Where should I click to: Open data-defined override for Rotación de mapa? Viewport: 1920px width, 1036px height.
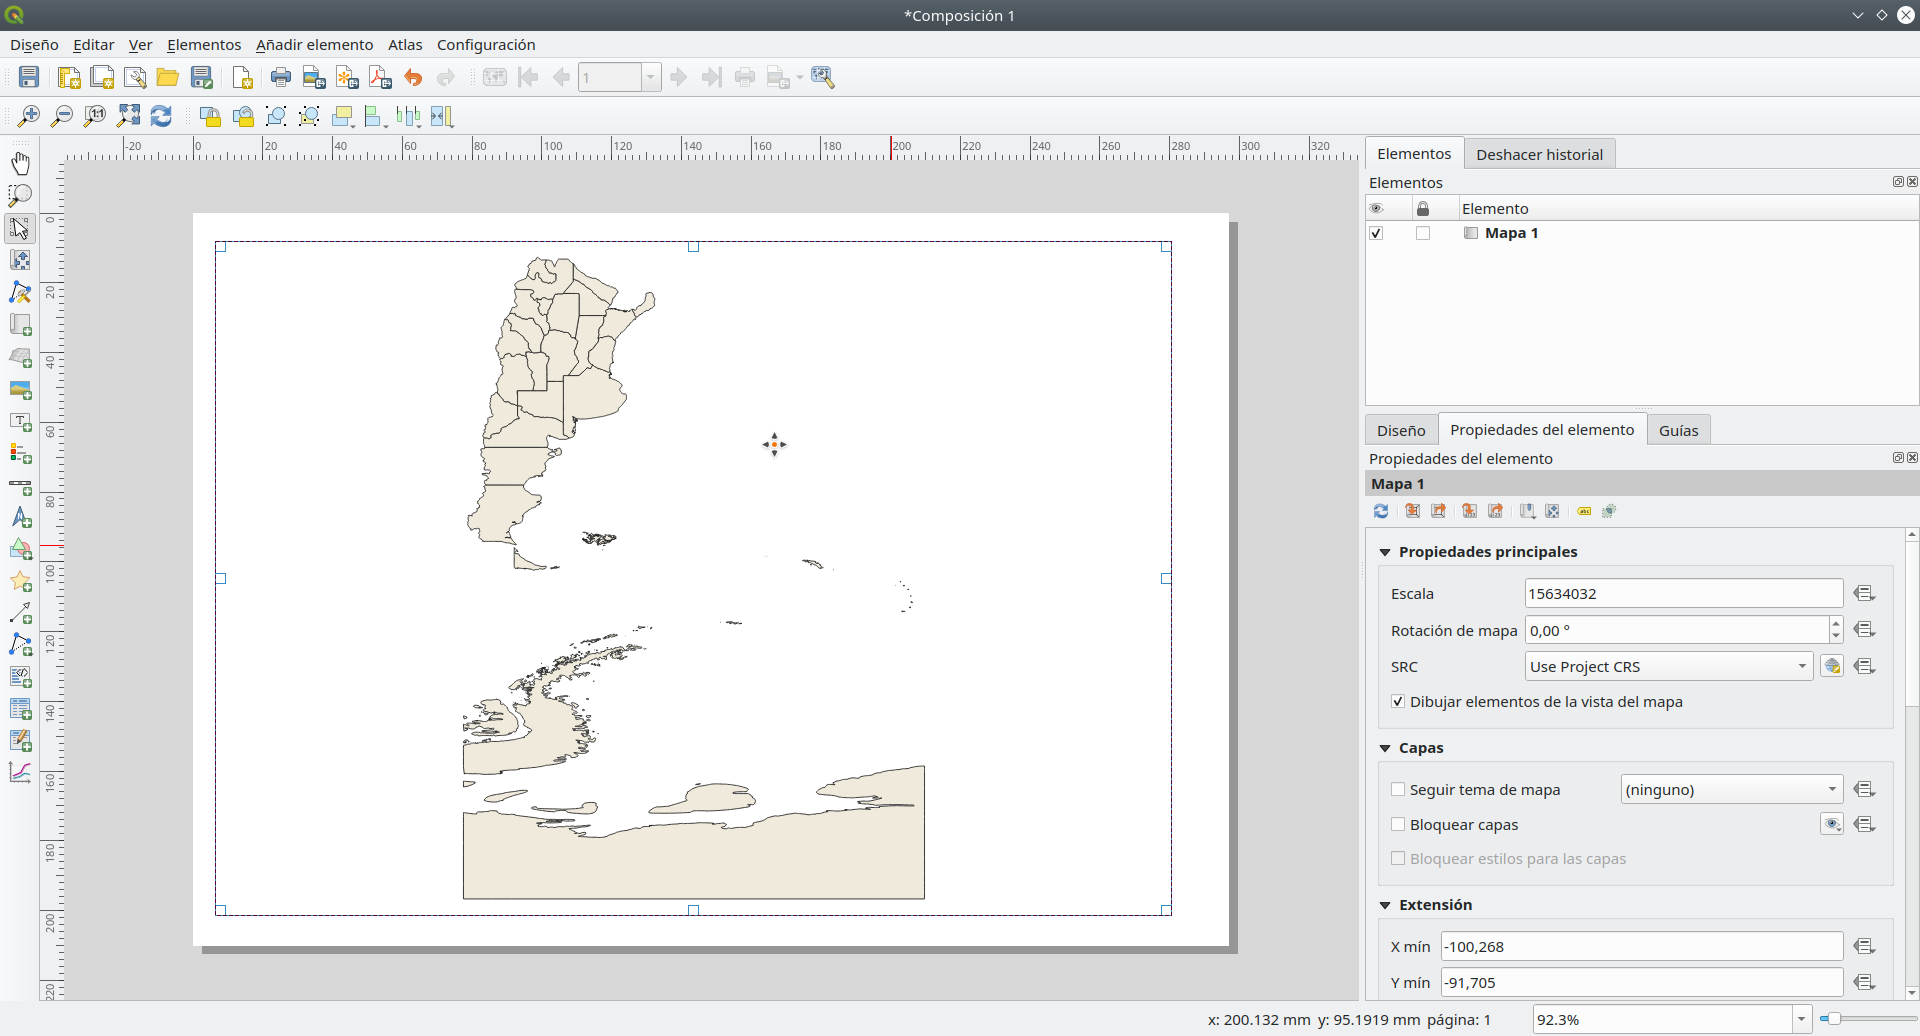(1864, 629)
